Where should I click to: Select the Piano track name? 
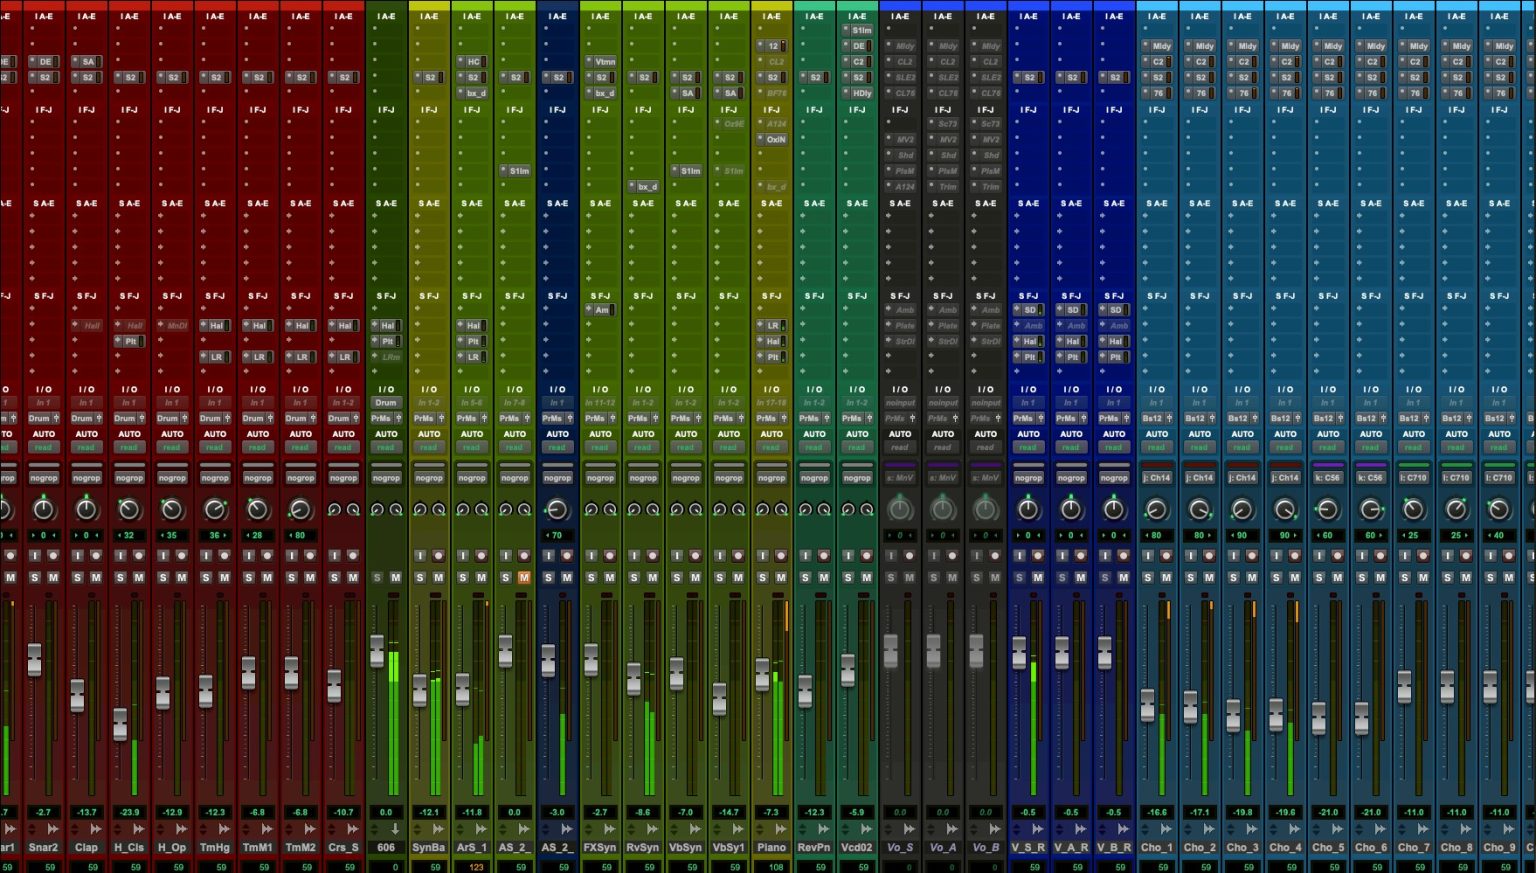point(771,847)
